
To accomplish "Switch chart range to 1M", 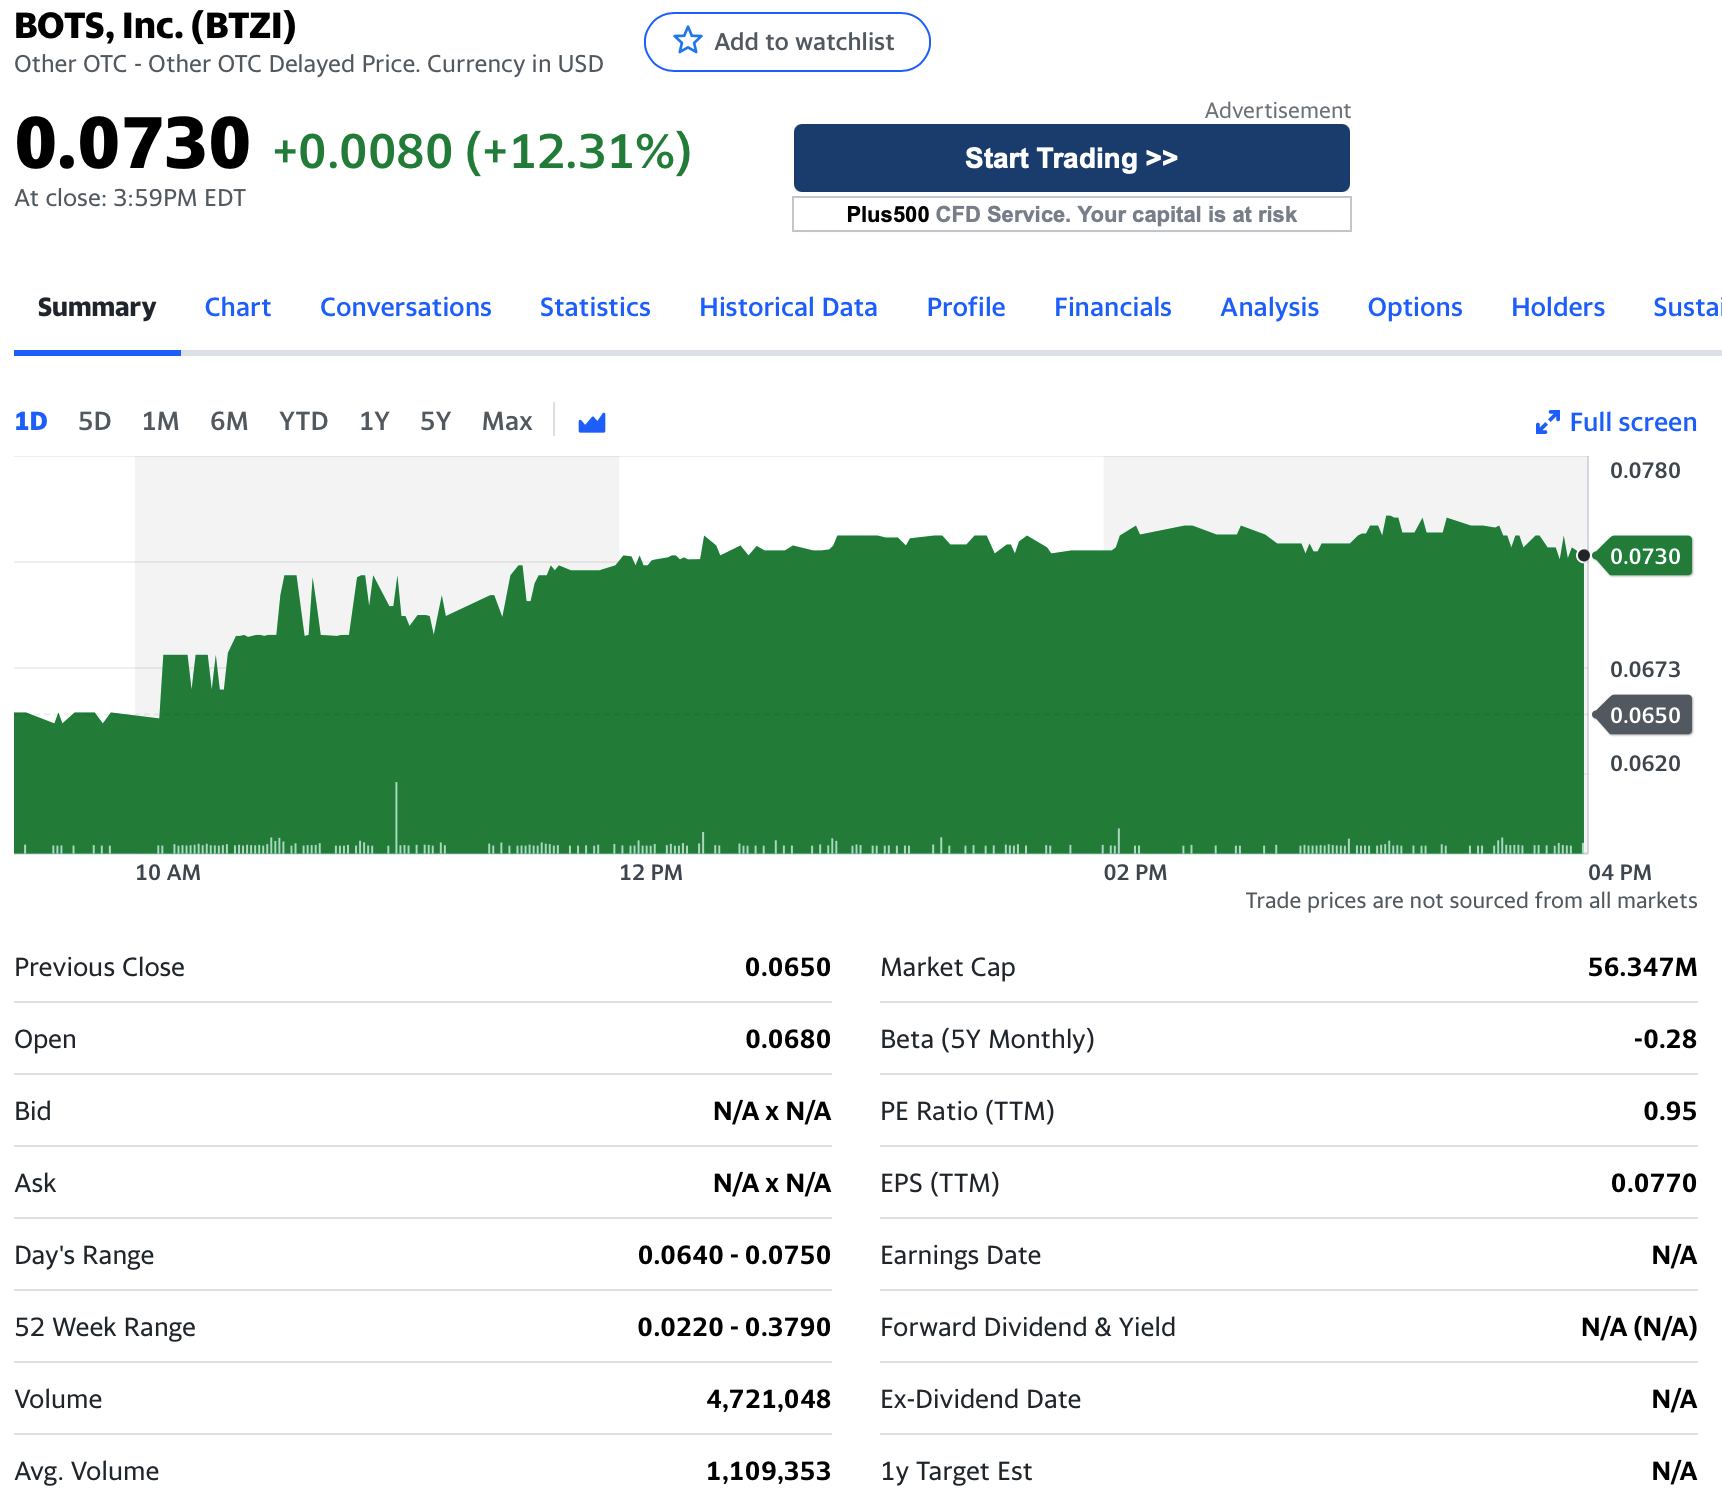I will click(x=160, y=421).
